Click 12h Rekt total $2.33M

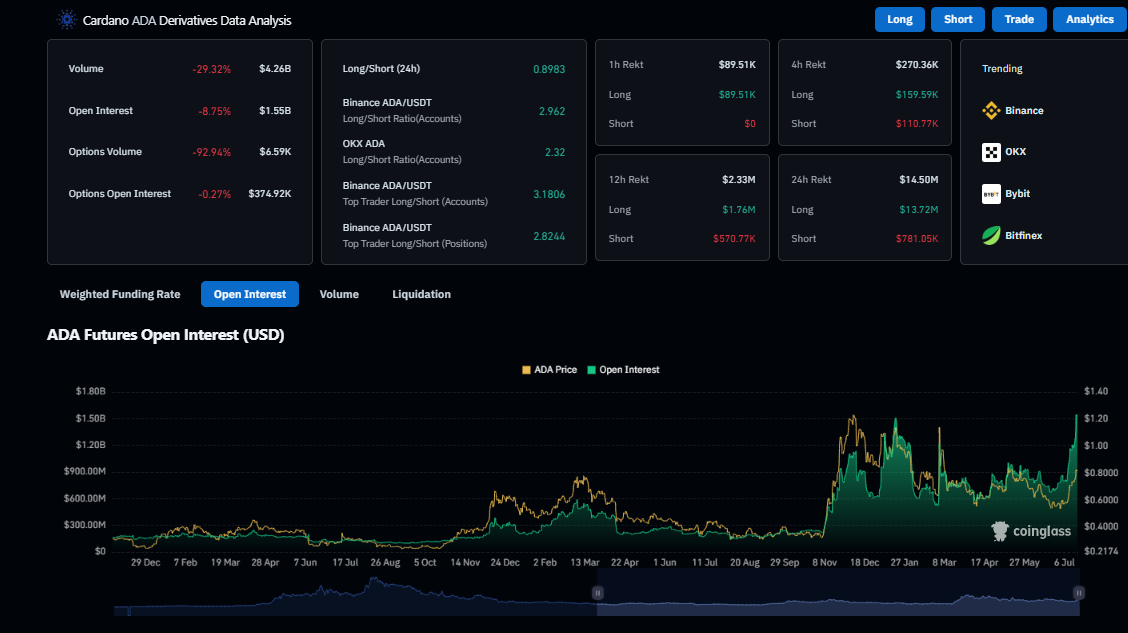pos(739,180)
